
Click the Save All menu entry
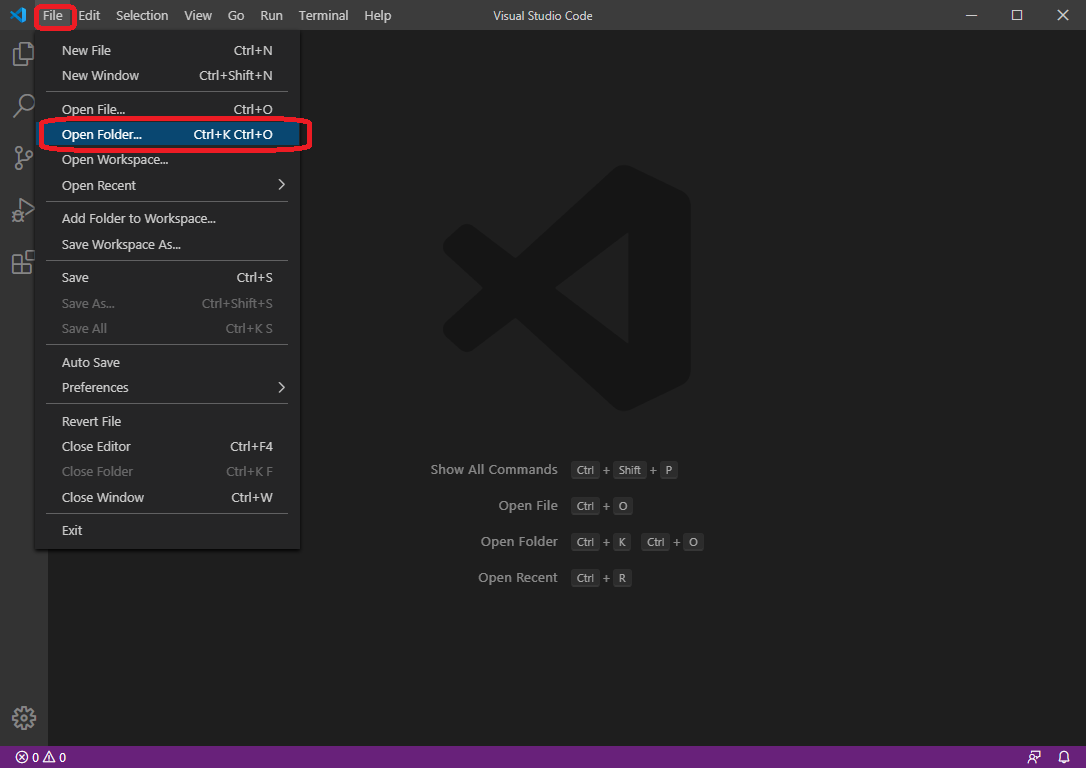[167, 328]
